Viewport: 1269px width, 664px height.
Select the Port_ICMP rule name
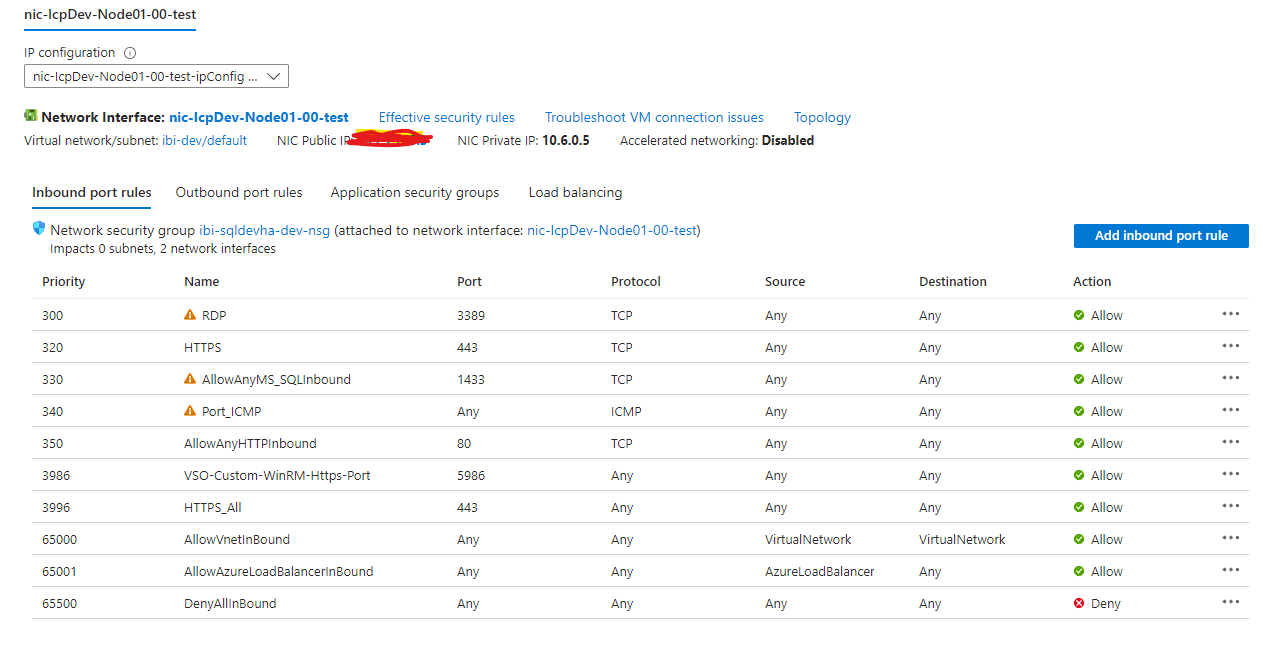point(231,411)
